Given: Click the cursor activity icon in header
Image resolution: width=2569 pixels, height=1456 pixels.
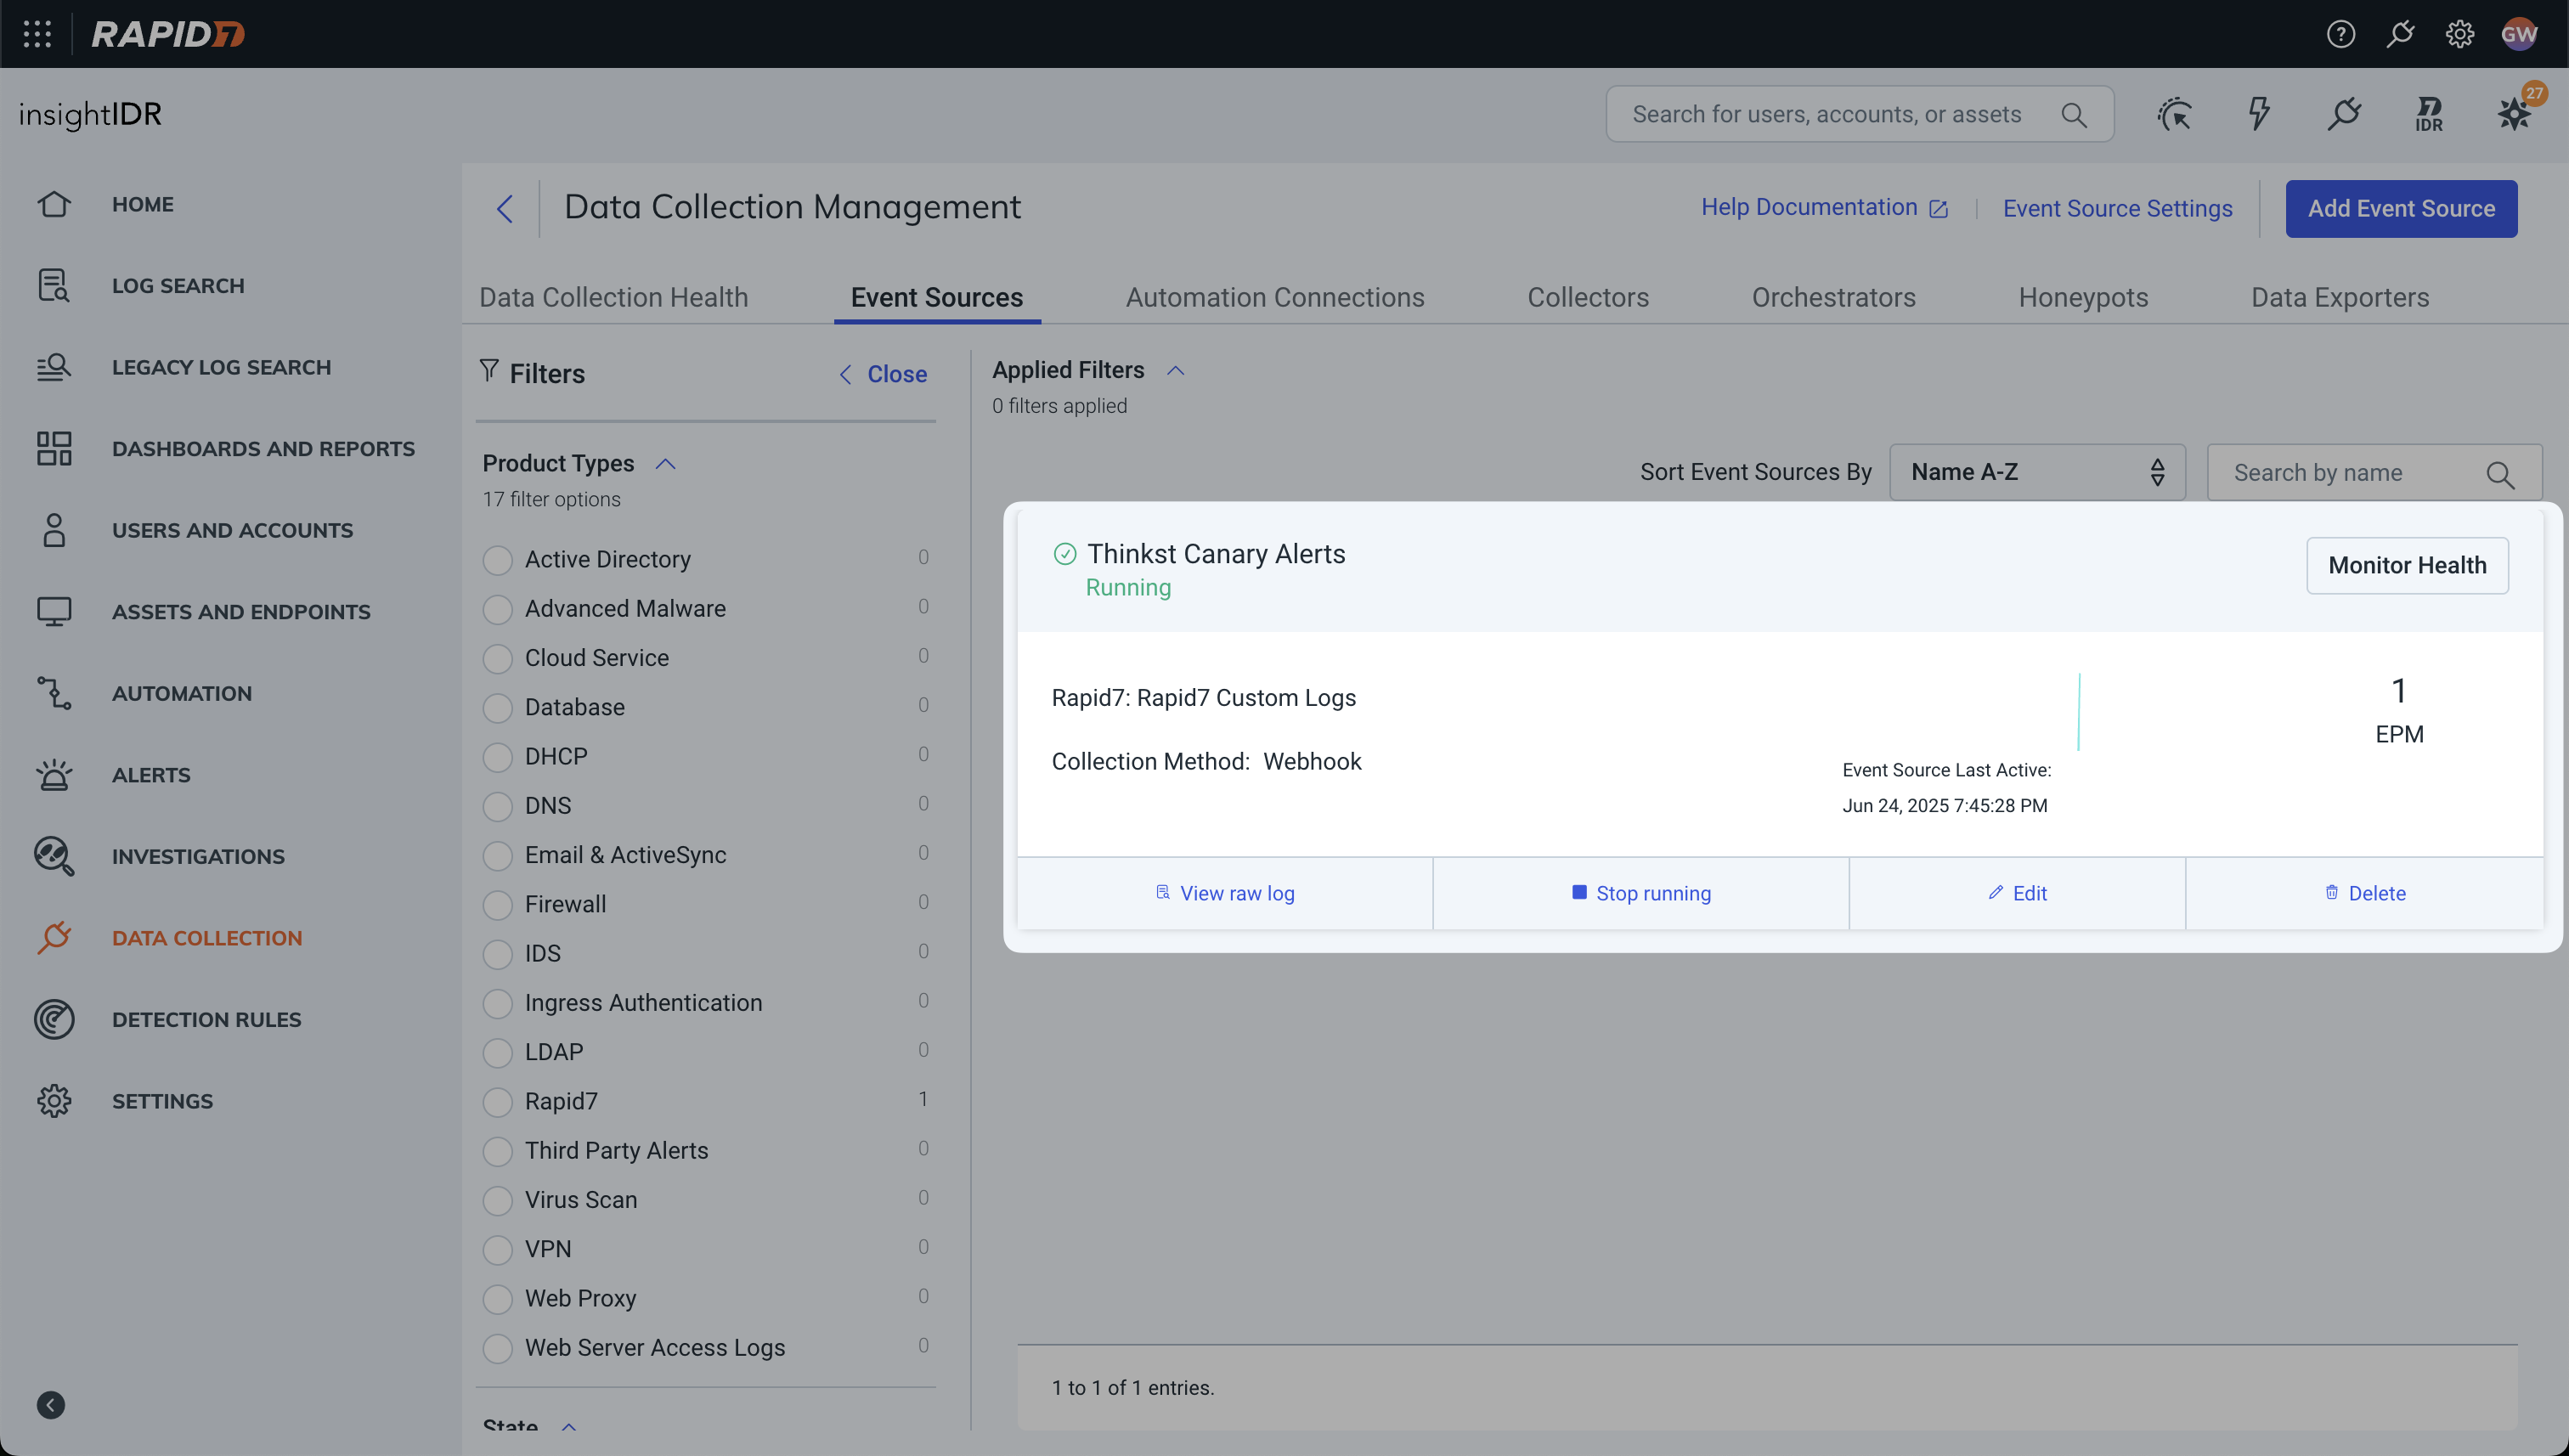Looking at the screenshot, I should point(2174,114).
